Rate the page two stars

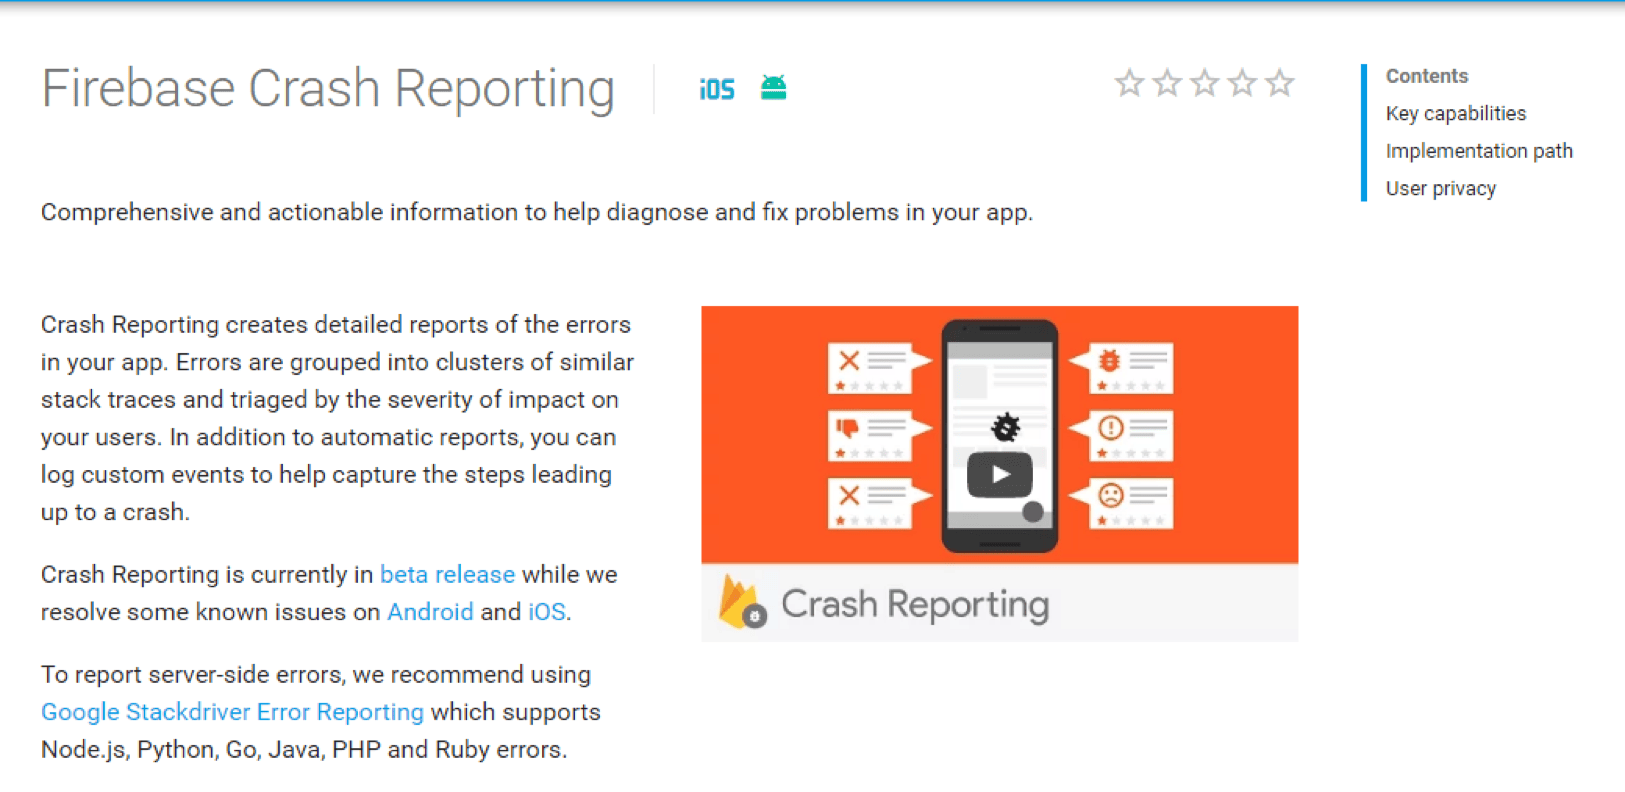1167,83
